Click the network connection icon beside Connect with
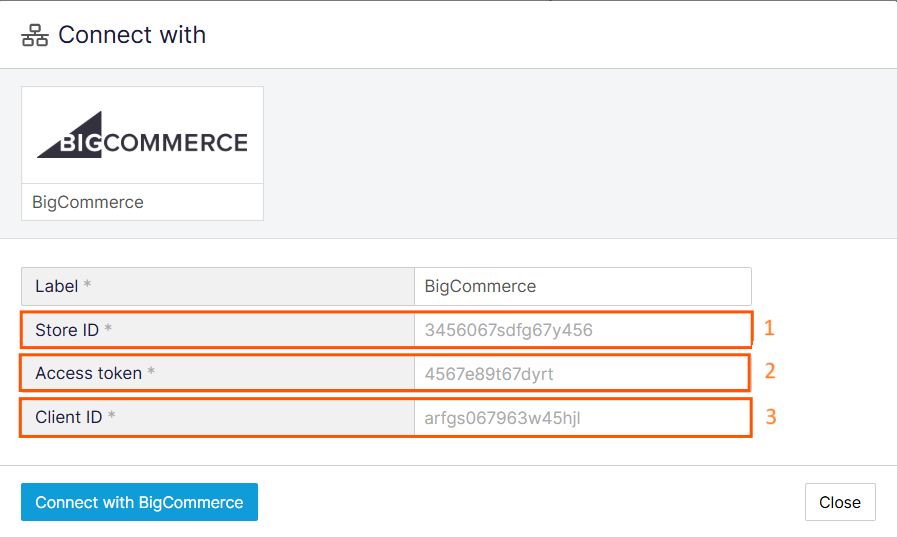897x537 pixels. click(x=35, y=35)
